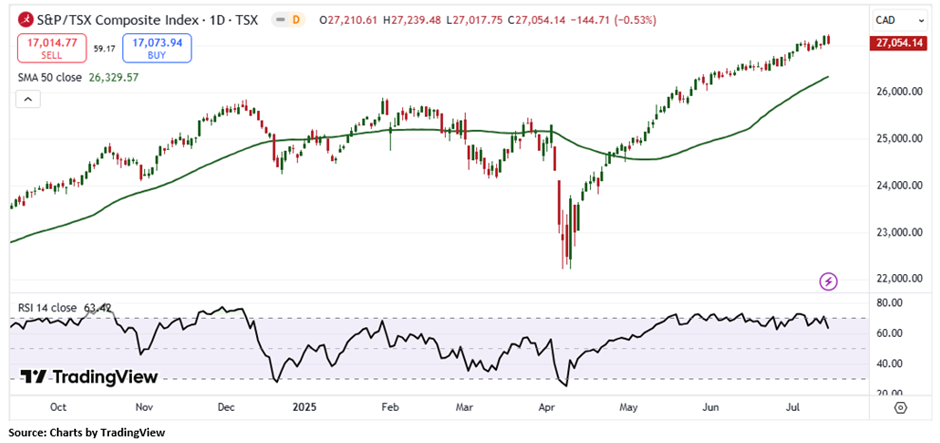Click the RSI 14 close indicator label
The height and width of the screenshot is (443, 940).
click(48, 308)
